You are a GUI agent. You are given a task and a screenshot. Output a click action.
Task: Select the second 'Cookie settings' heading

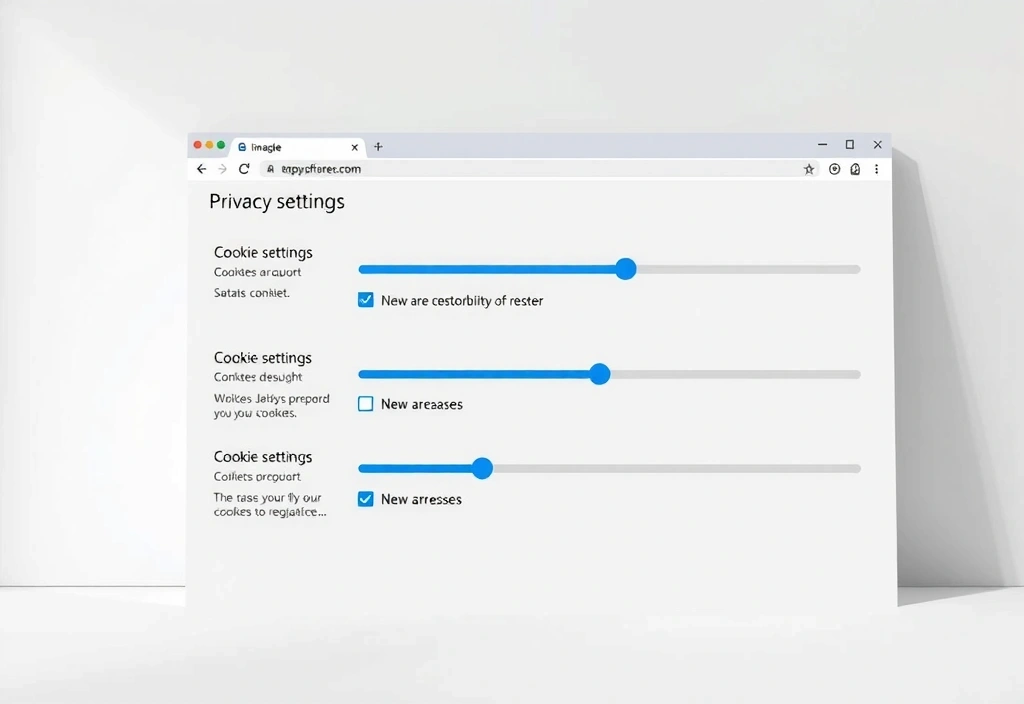coord(262,357)
